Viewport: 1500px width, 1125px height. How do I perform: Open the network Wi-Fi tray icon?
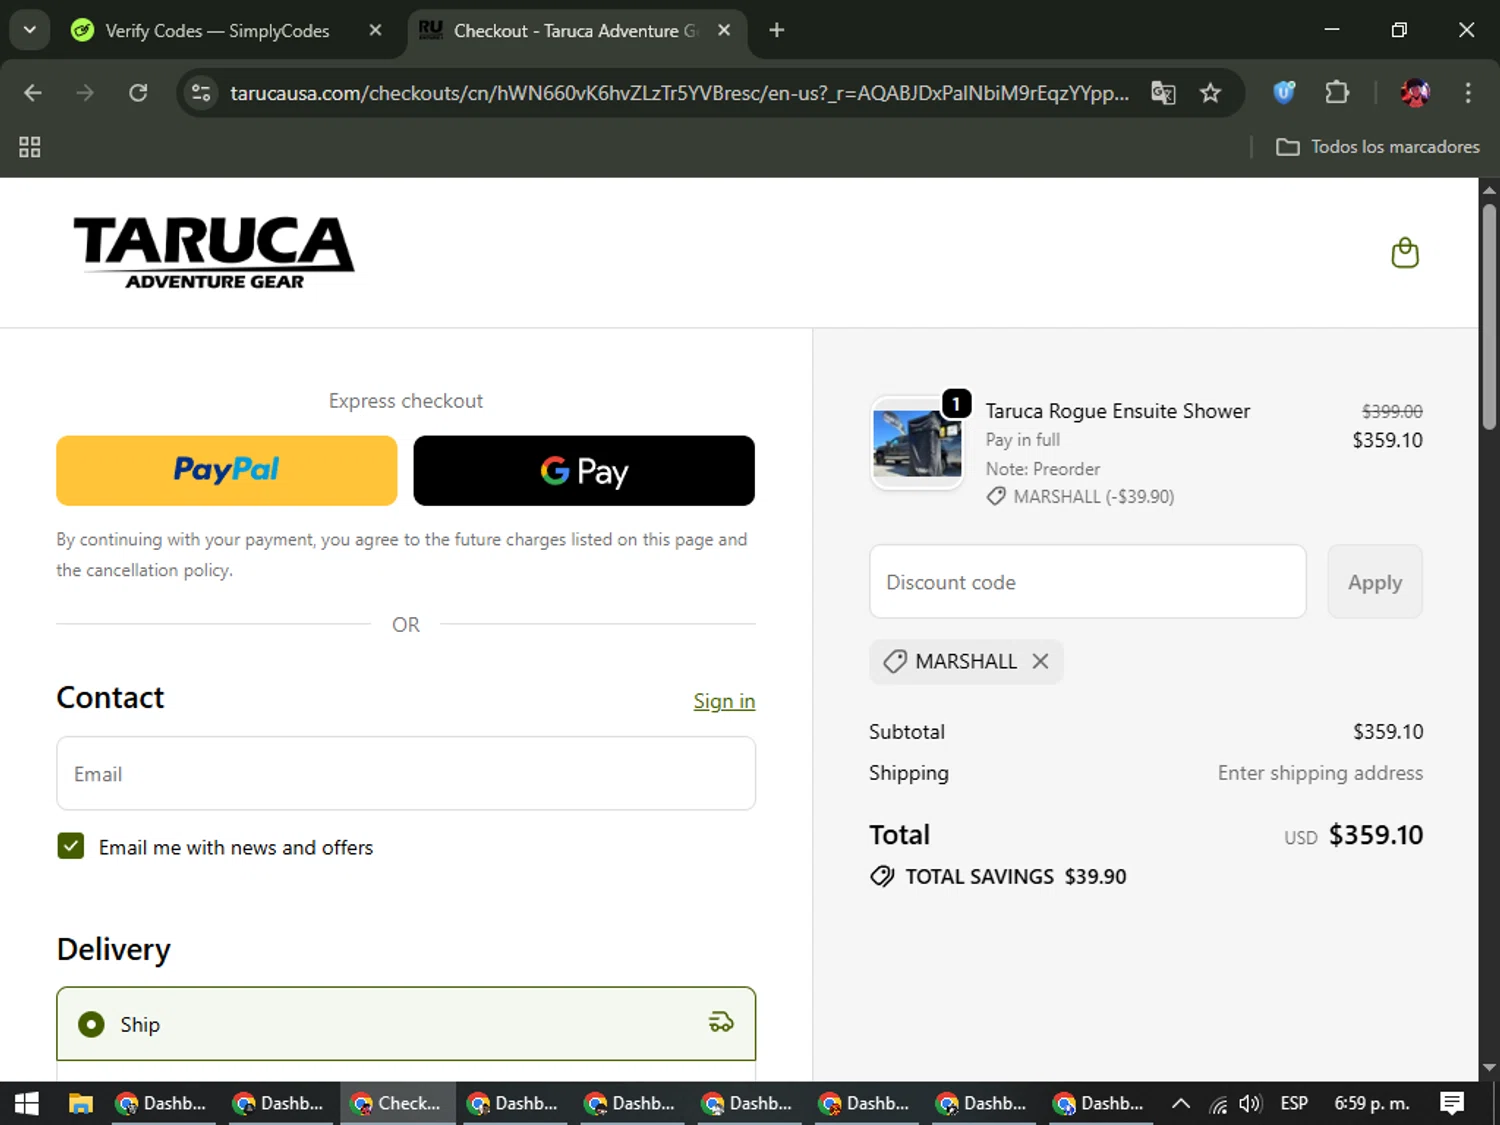pyautogui.click(x=1218, y=1104)
